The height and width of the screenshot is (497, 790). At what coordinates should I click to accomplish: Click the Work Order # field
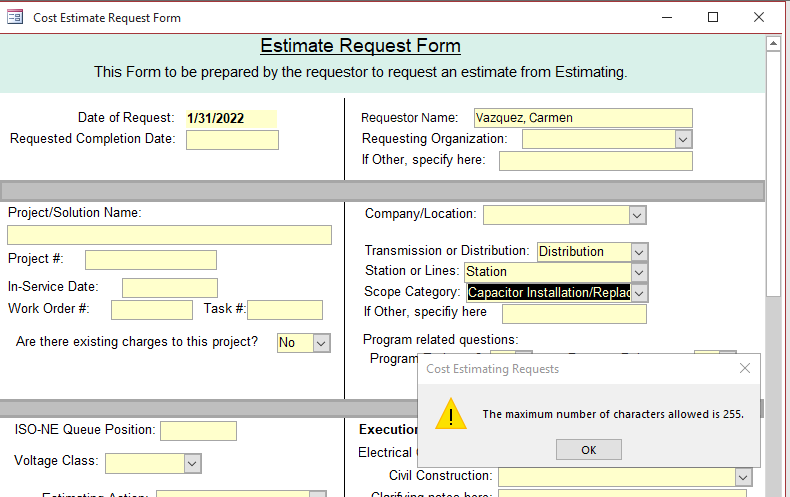click(x=151, y=310)
